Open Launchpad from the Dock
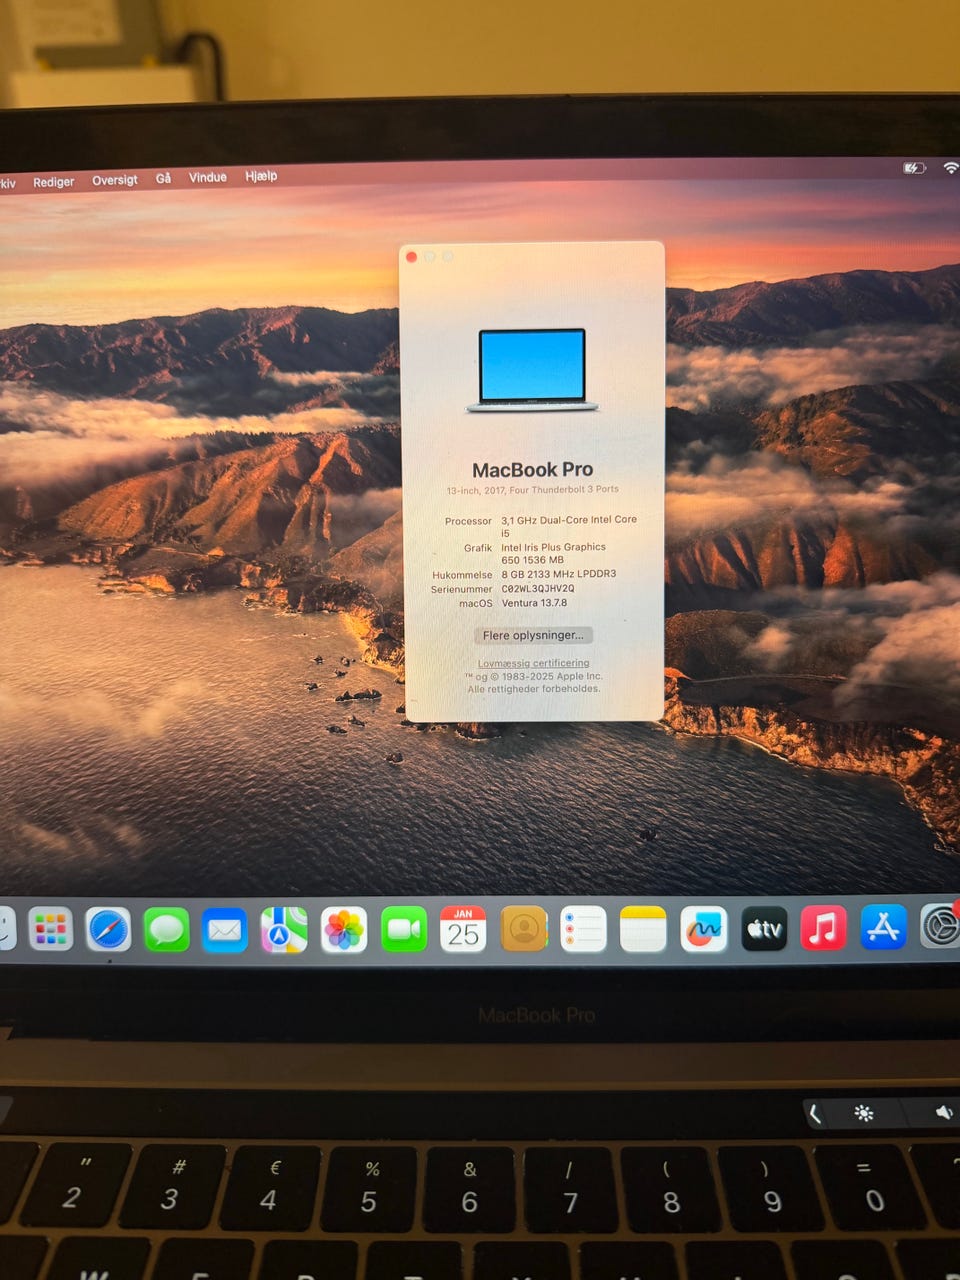The width and height of the screenshot is (960, 1280). (50, 930)
